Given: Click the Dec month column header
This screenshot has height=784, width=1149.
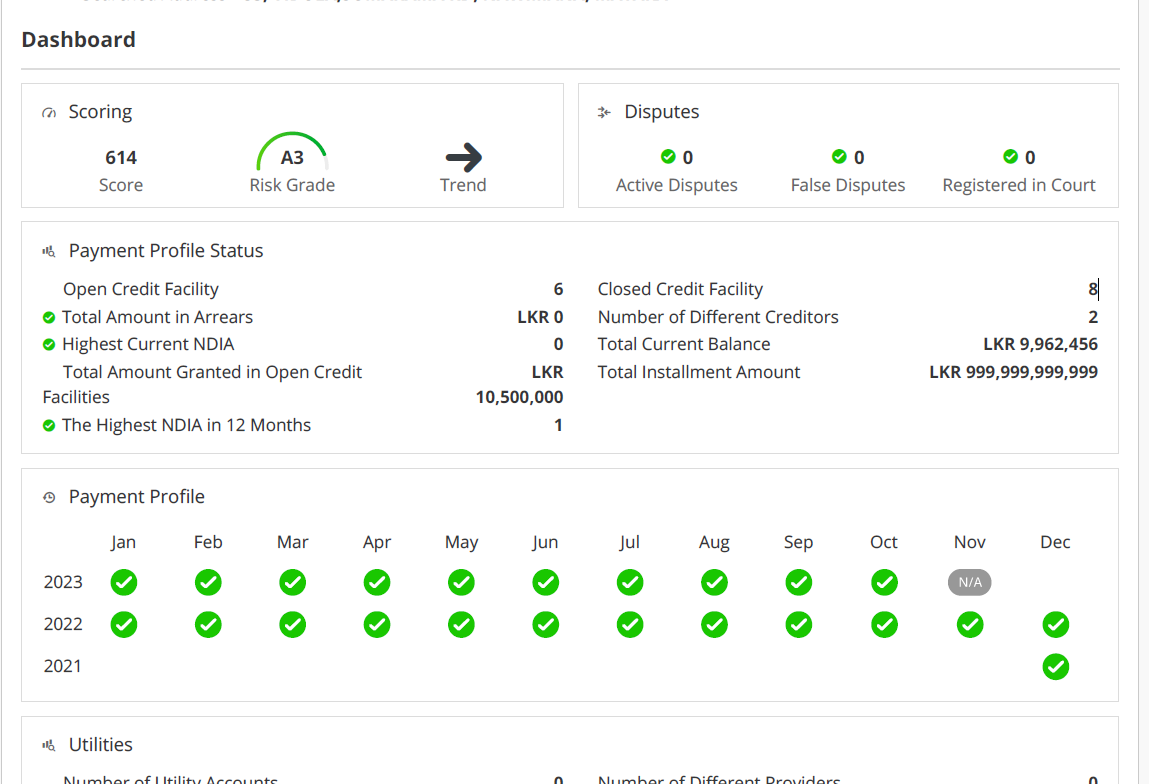Looking at the screenshot, I should click(1055, 542).
